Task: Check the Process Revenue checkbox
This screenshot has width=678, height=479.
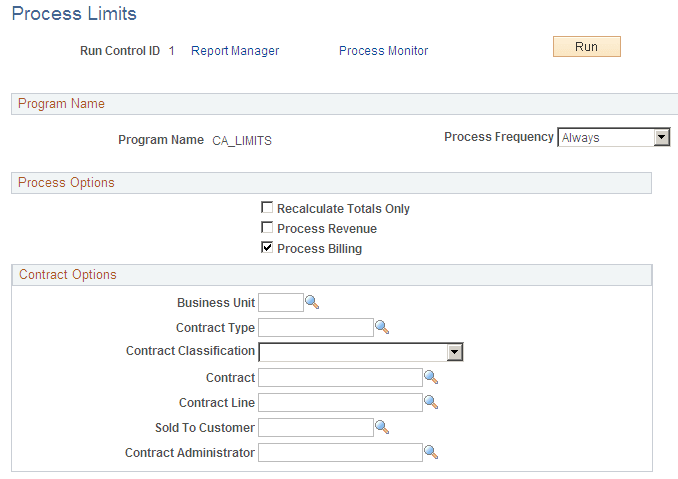Action: [267, 228]
